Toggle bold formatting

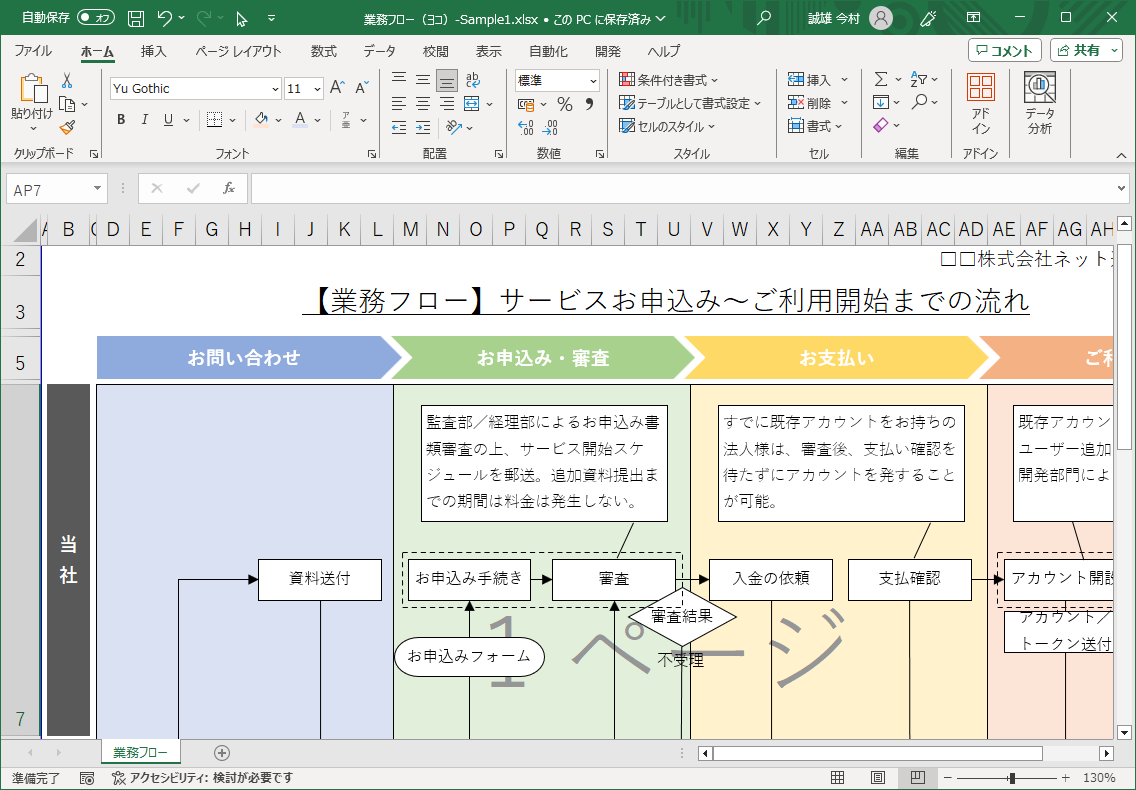pos(120,119)
